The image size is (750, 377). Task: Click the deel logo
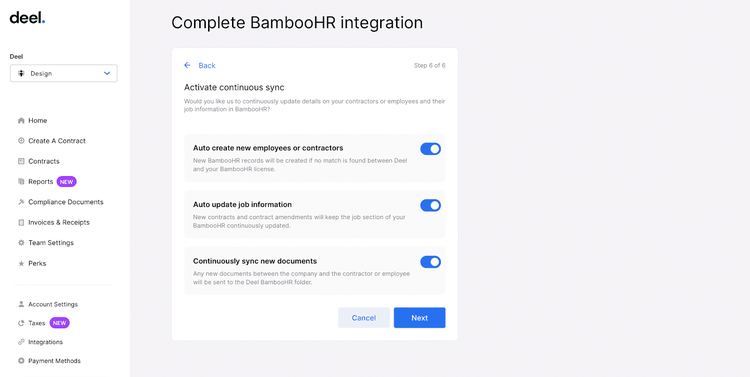click(27, 18)
